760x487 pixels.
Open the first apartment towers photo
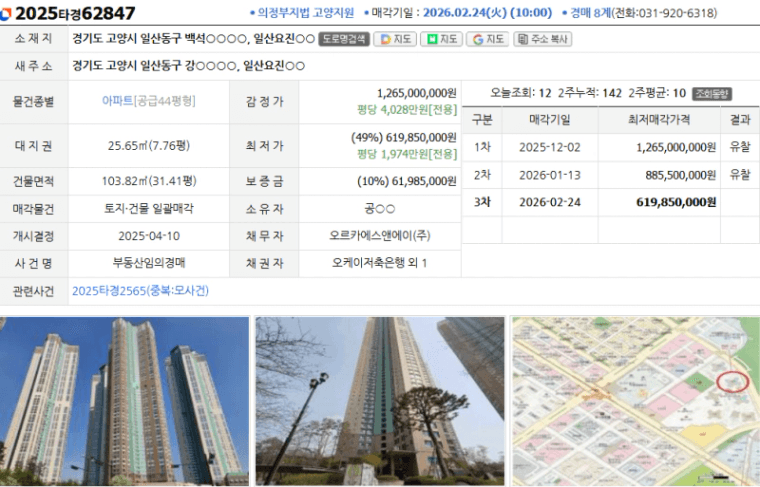tap(125, 400)
